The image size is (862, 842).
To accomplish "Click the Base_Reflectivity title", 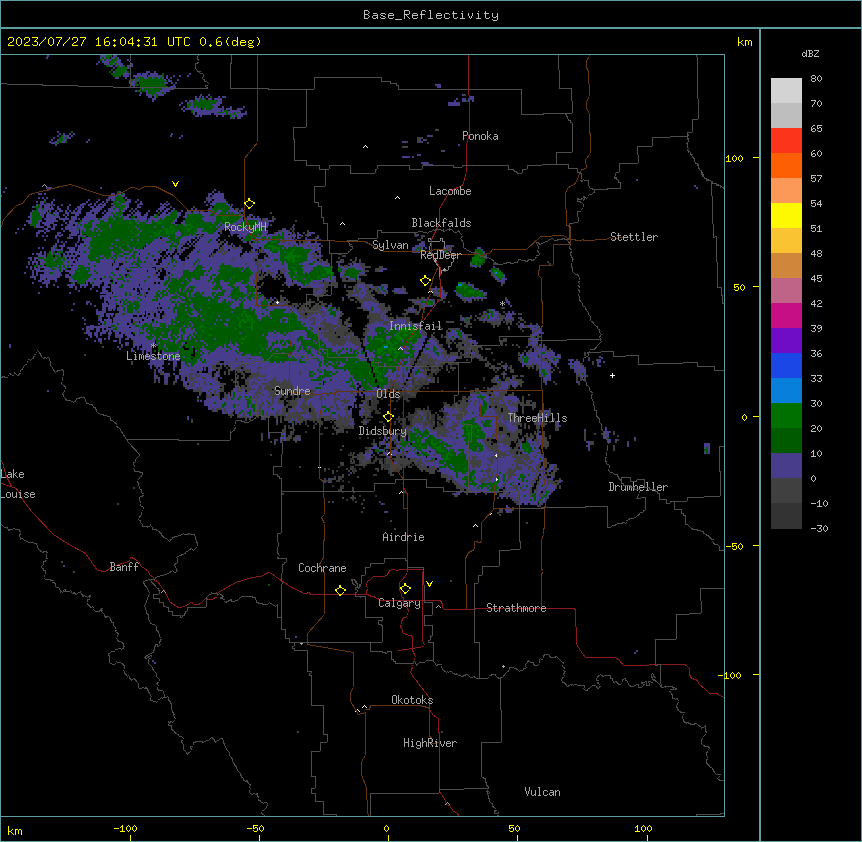I will 431,15.
